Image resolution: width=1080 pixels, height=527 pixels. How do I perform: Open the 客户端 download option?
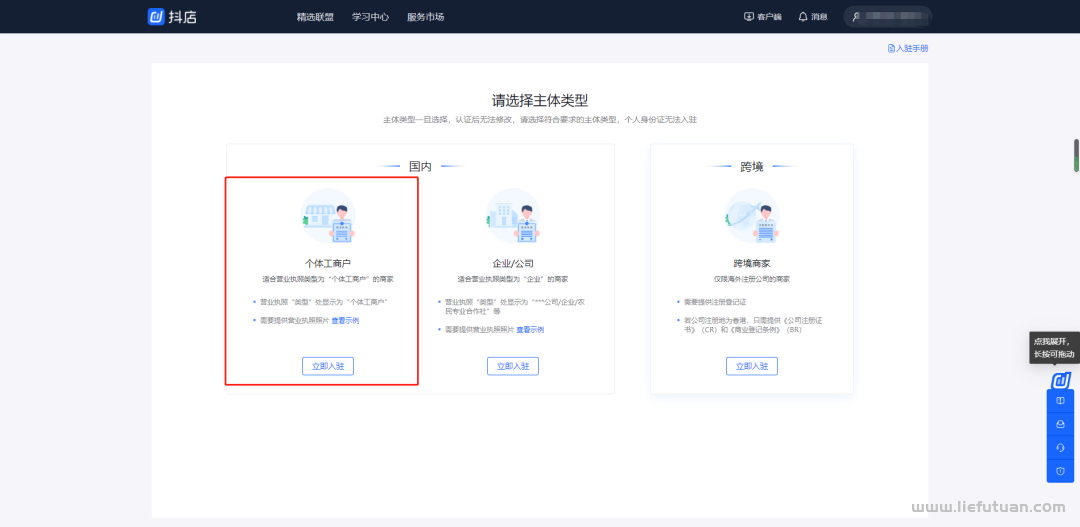pyautogui.click(x=763, y=17)
